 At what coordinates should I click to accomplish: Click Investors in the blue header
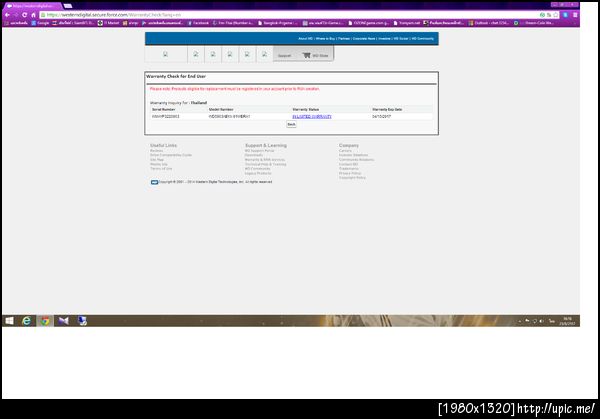[384, 39]
